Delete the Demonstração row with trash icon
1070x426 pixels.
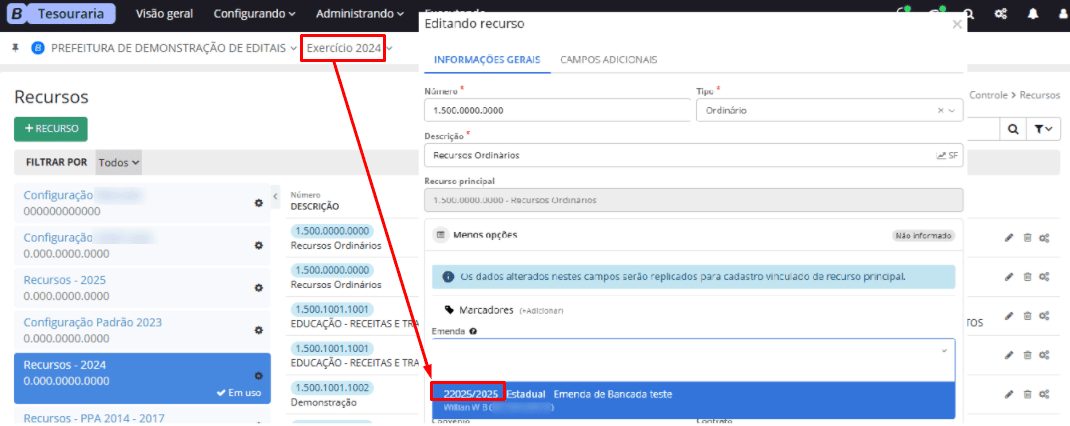pyautogui.click(x=1026, y=394)
